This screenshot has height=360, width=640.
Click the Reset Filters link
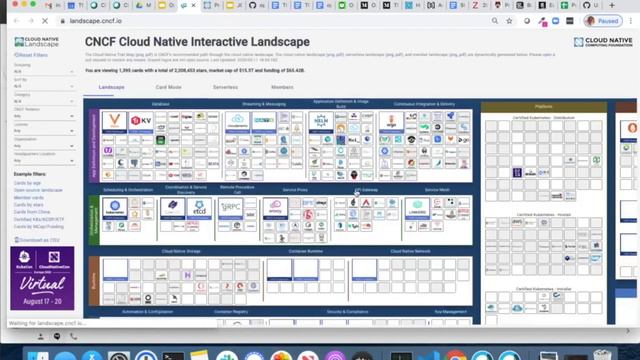pos(31,55)
